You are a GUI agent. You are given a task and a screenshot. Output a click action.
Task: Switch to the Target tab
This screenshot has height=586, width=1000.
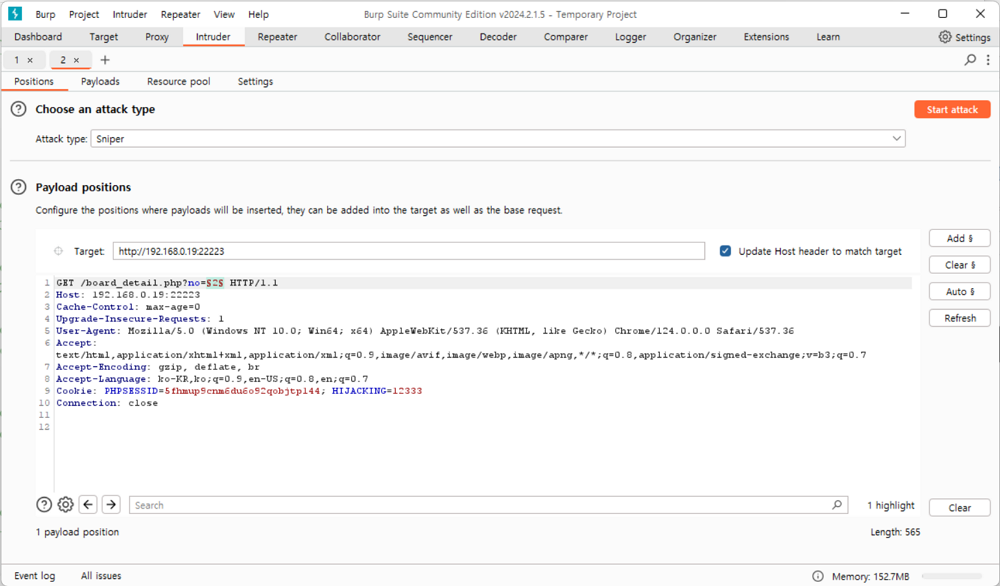(103, 37)
